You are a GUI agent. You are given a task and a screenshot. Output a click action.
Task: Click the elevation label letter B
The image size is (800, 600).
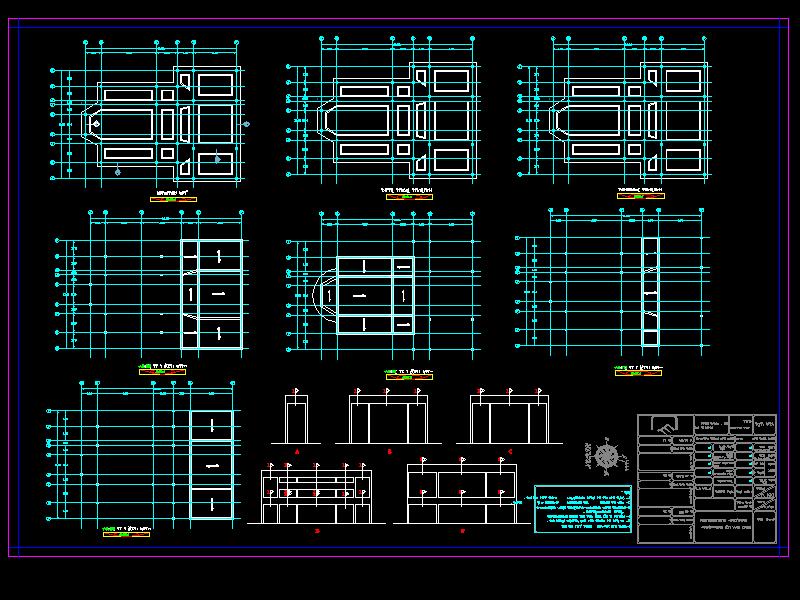click(x=389, y=452)
